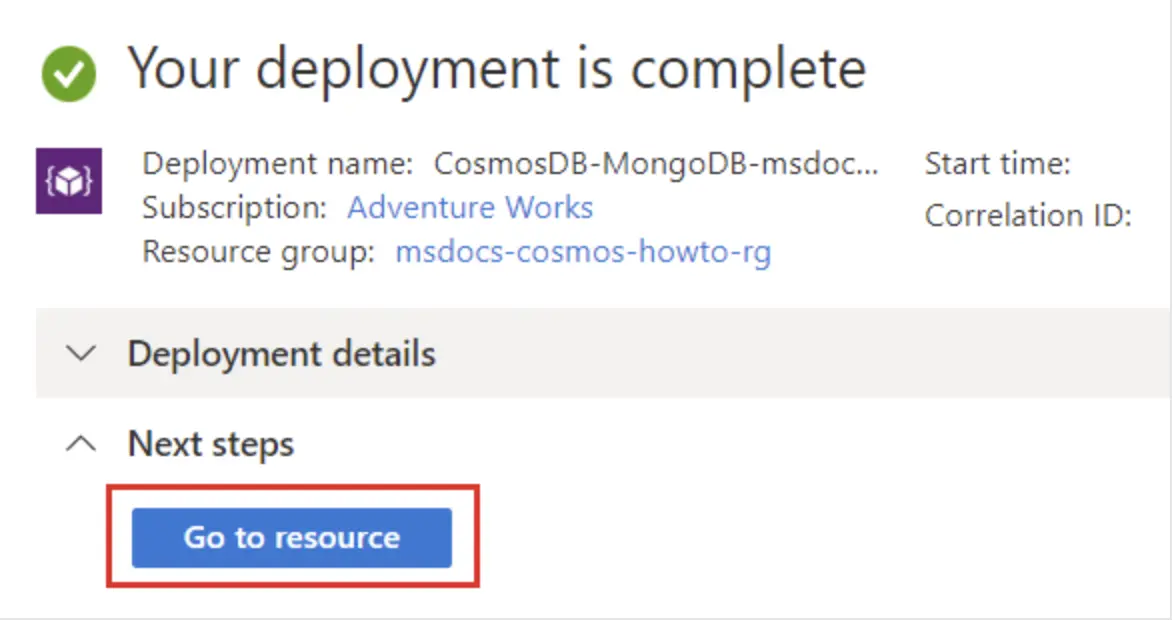
Task: Click the Resource group label
Action: pos(258,252)
